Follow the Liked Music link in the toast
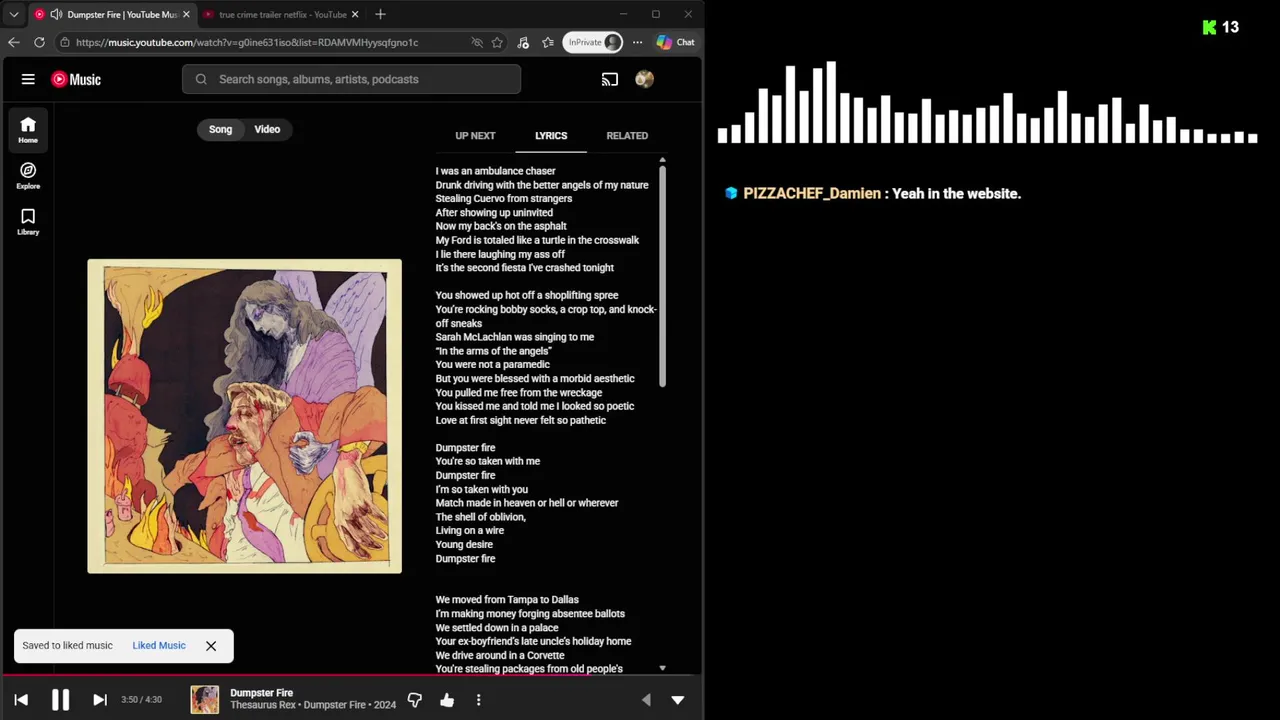Viewport: 1280px width, 720px height. 159,645
